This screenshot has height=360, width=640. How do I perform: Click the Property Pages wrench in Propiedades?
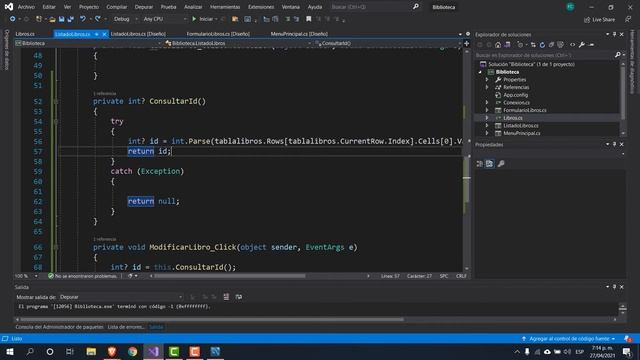tap(501, 164)
